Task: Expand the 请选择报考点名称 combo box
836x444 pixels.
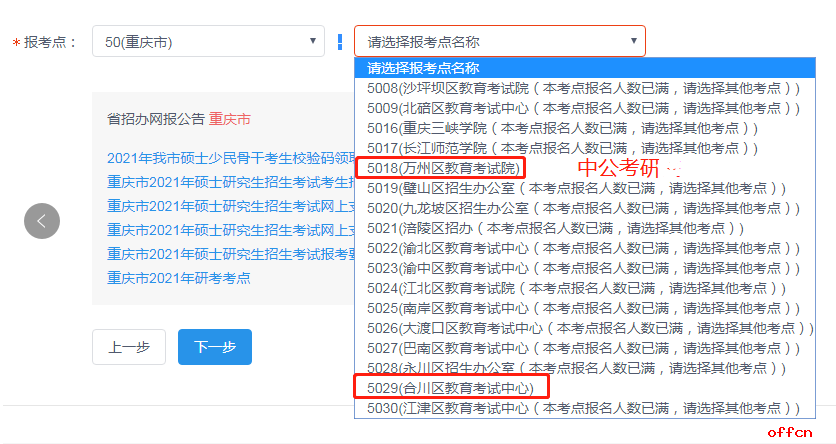Action: (499, 42)
